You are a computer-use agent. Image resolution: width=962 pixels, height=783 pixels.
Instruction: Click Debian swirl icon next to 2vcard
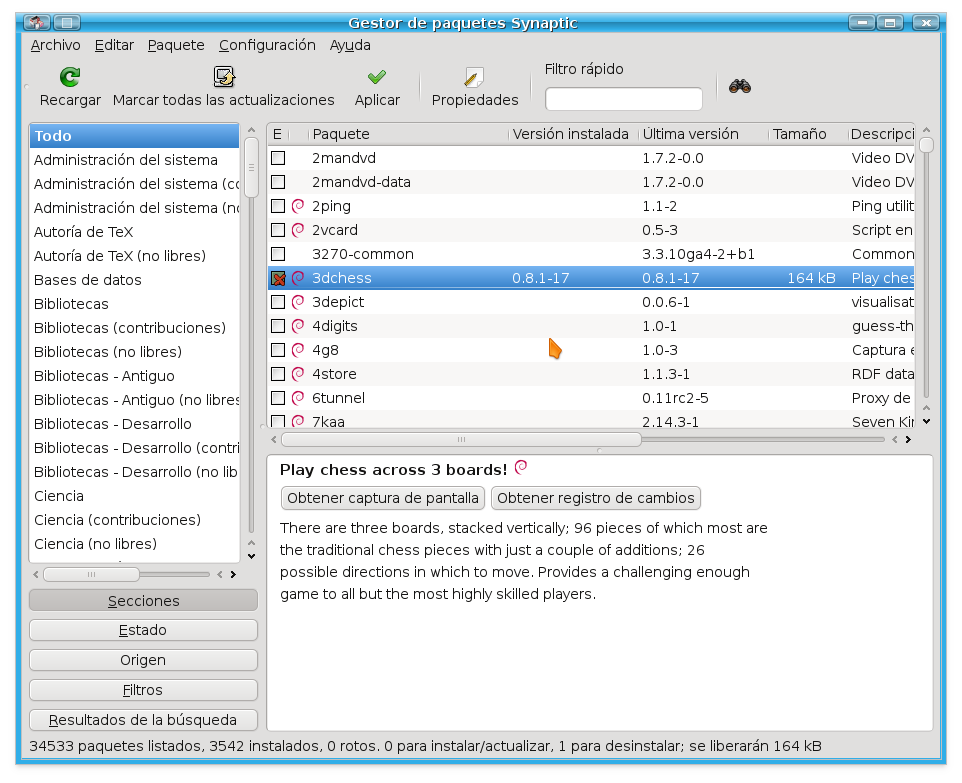298,230
